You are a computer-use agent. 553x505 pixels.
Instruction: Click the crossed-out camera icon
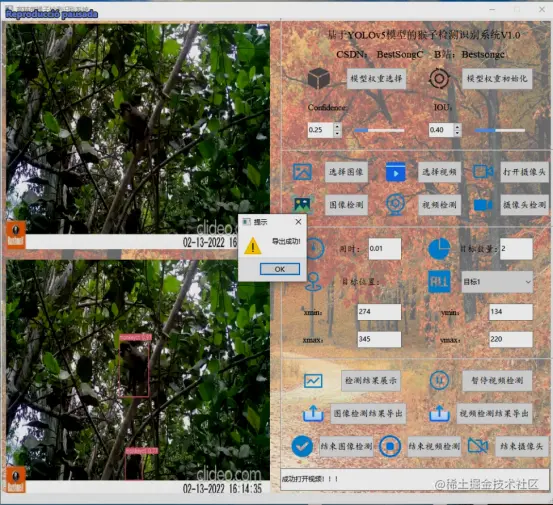478,446
